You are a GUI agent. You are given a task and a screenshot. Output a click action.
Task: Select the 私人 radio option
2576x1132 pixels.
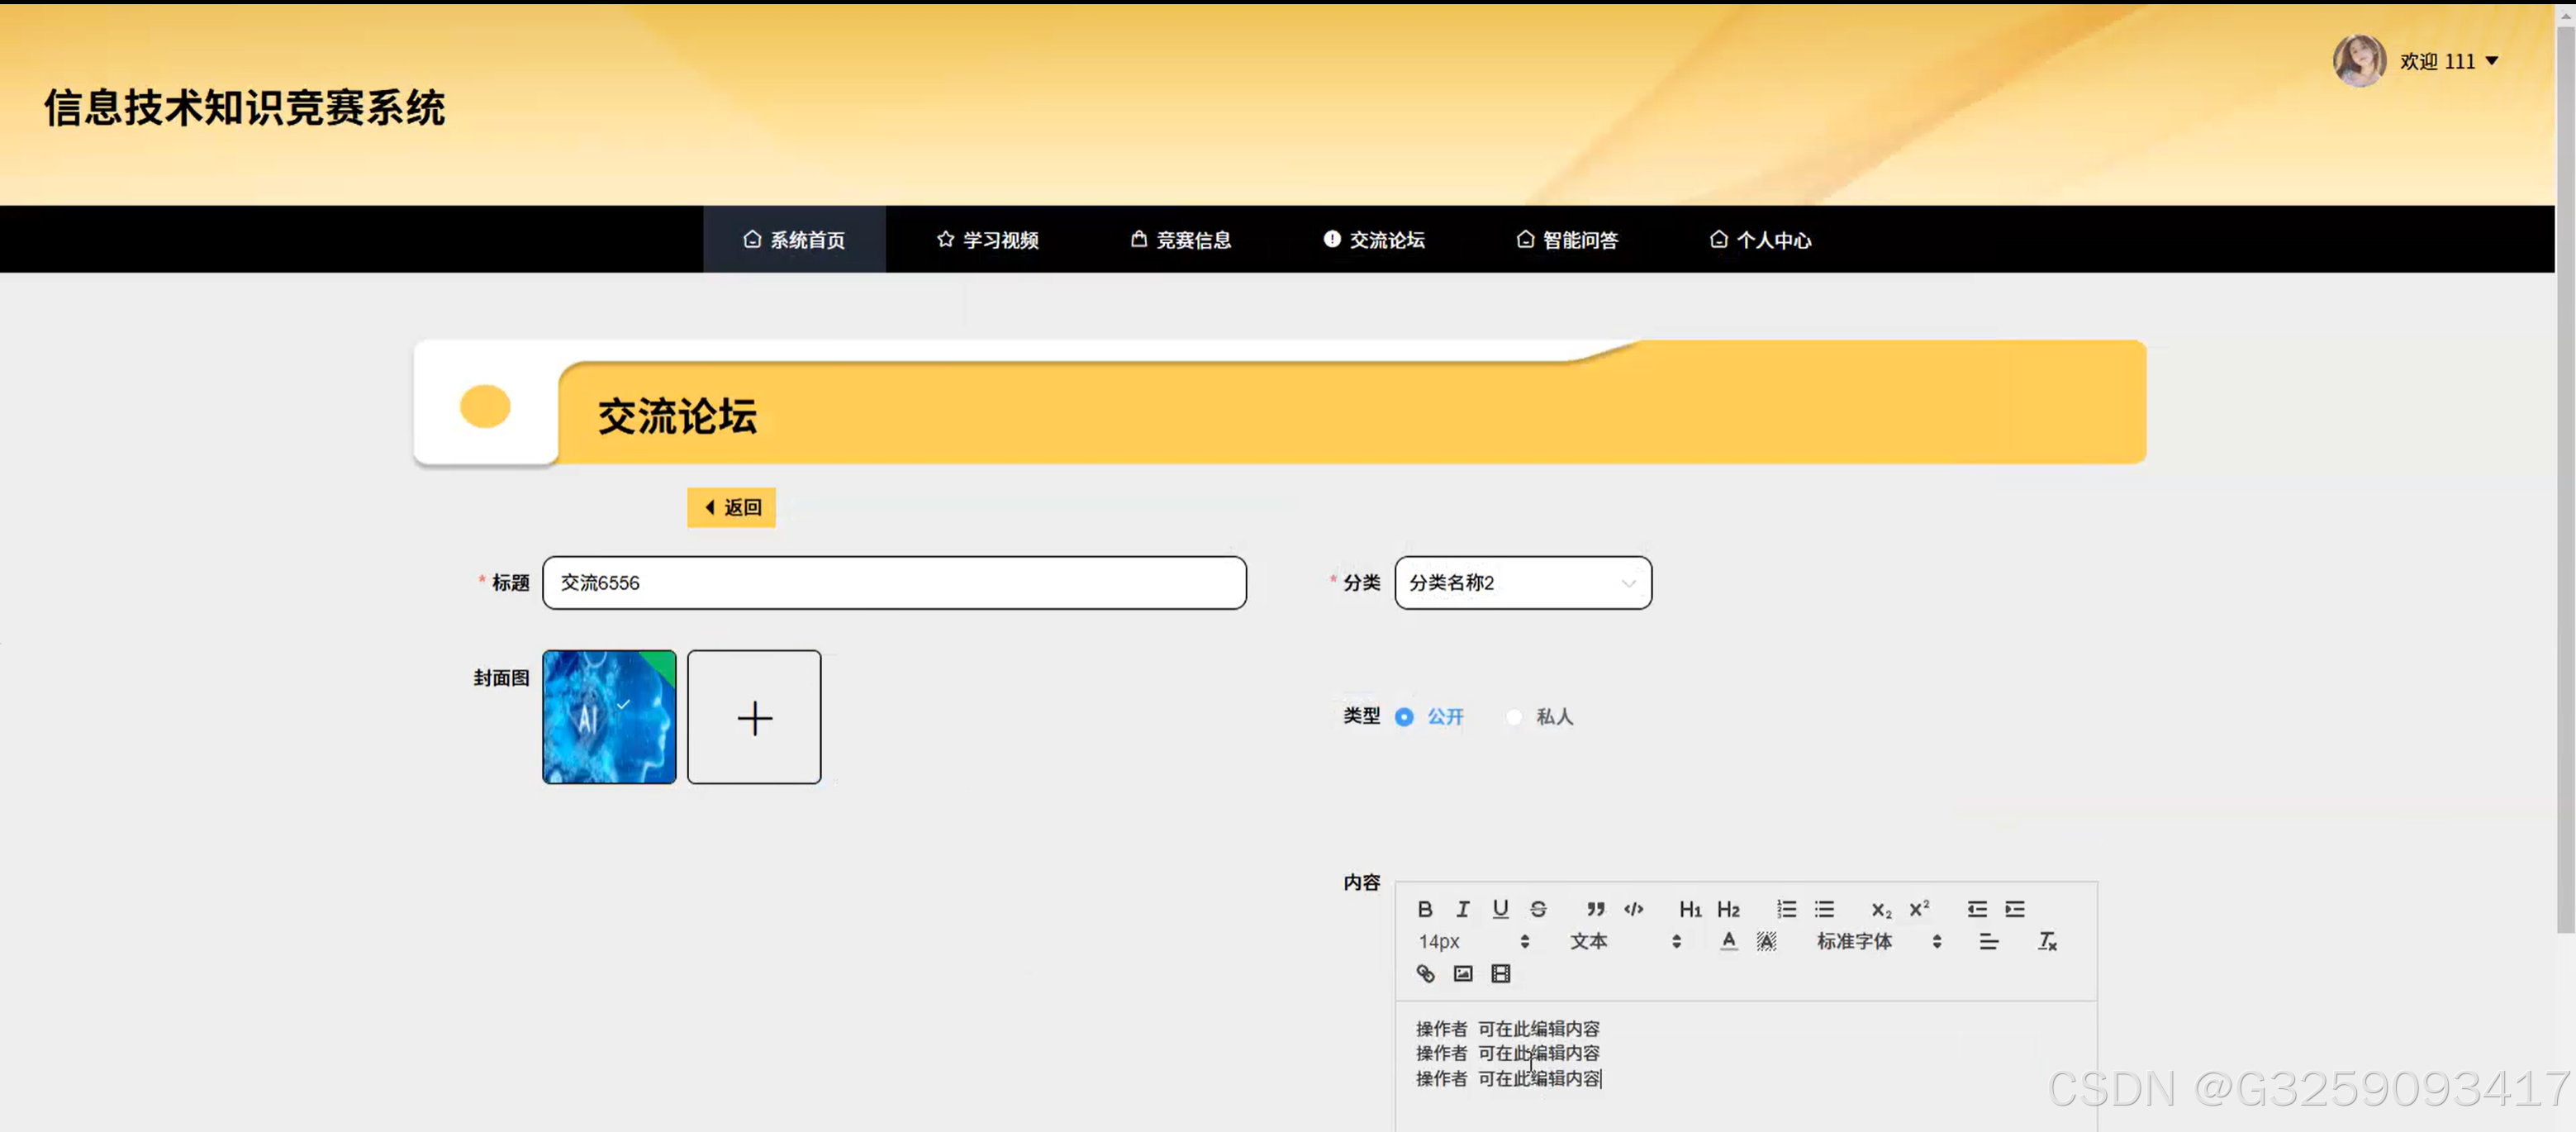coord(1514,717)
